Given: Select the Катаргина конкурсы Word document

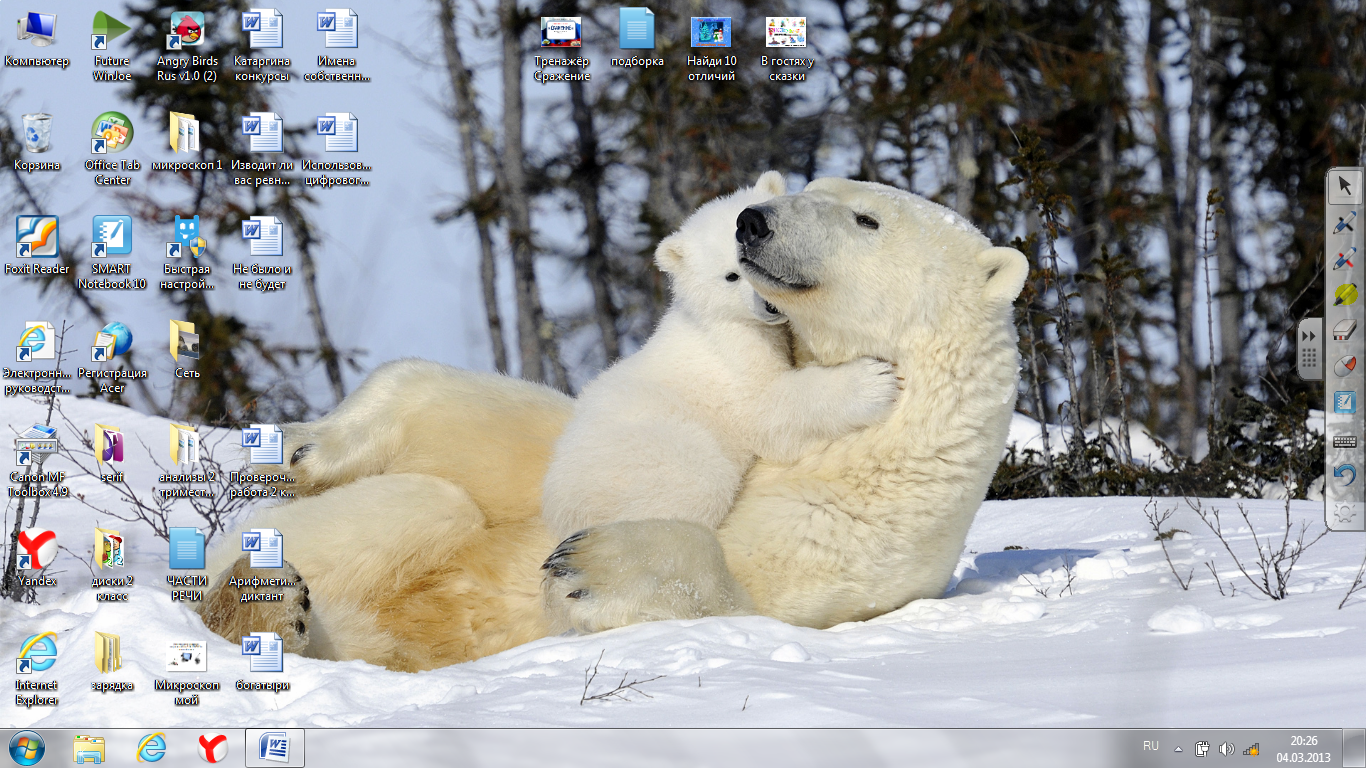Looking at the screenshot, I should pos(262,47).
